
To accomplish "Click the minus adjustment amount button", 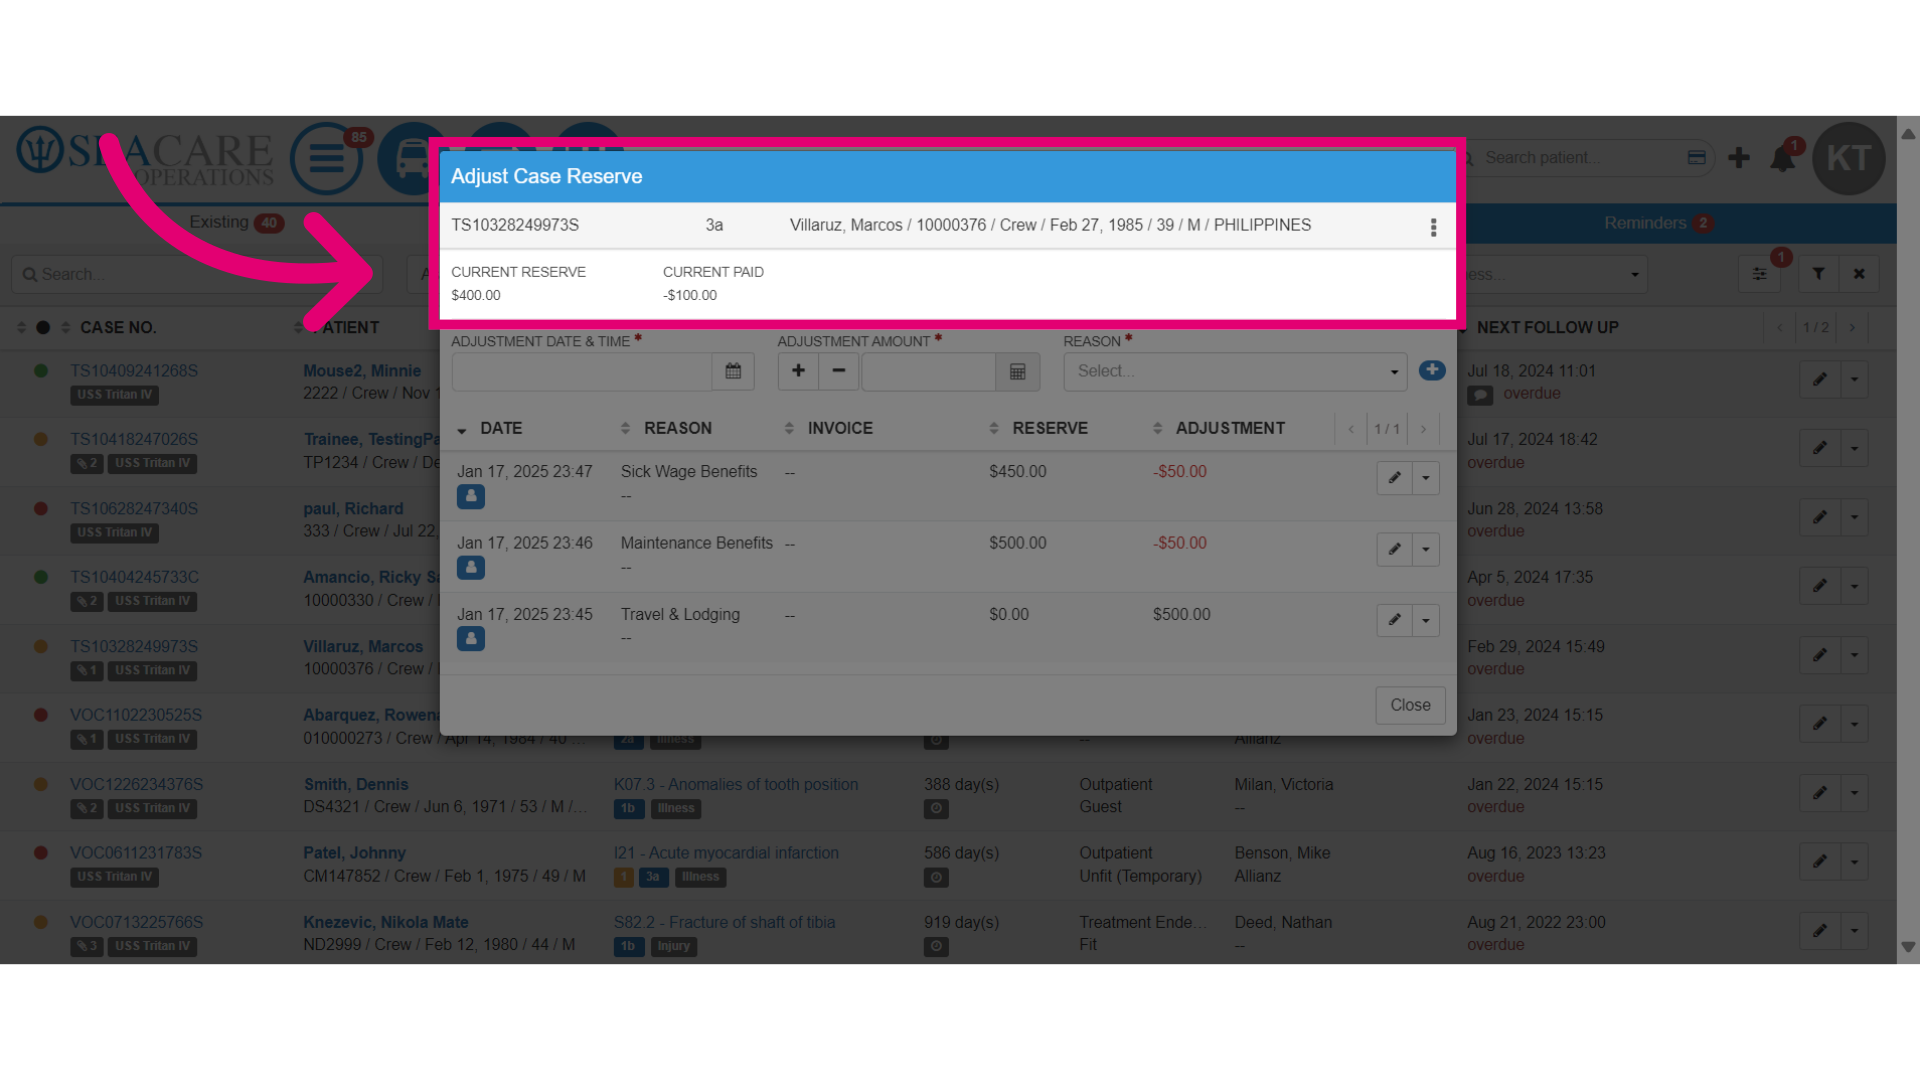I will 839,371.
